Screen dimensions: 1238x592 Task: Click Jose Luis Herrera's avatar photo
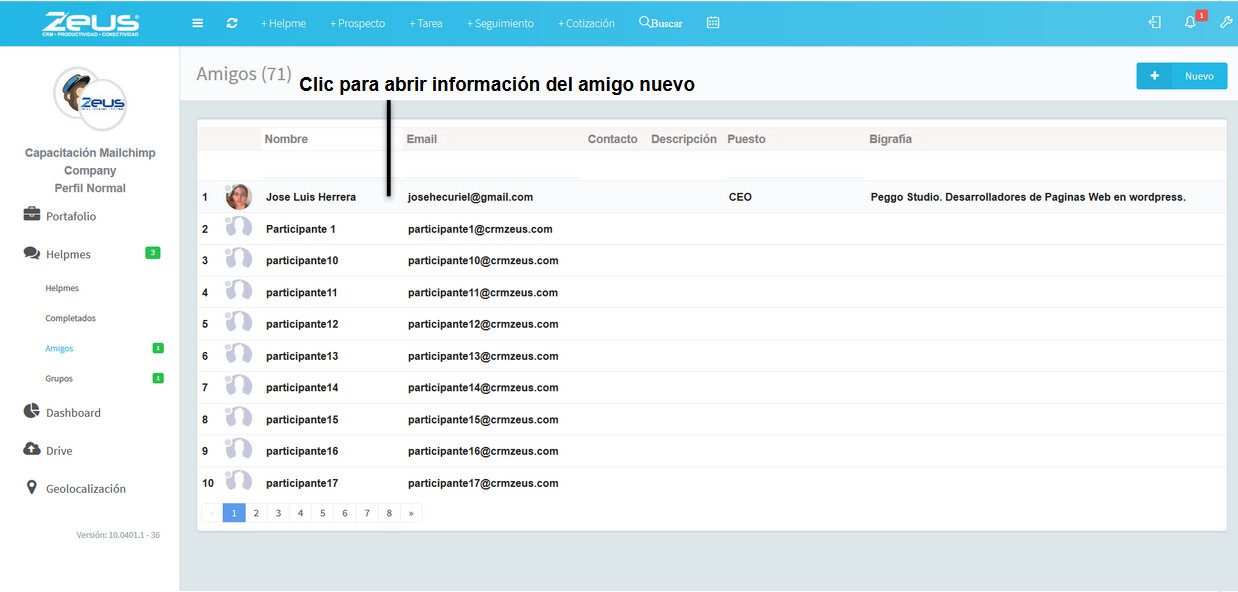[239, 197]
